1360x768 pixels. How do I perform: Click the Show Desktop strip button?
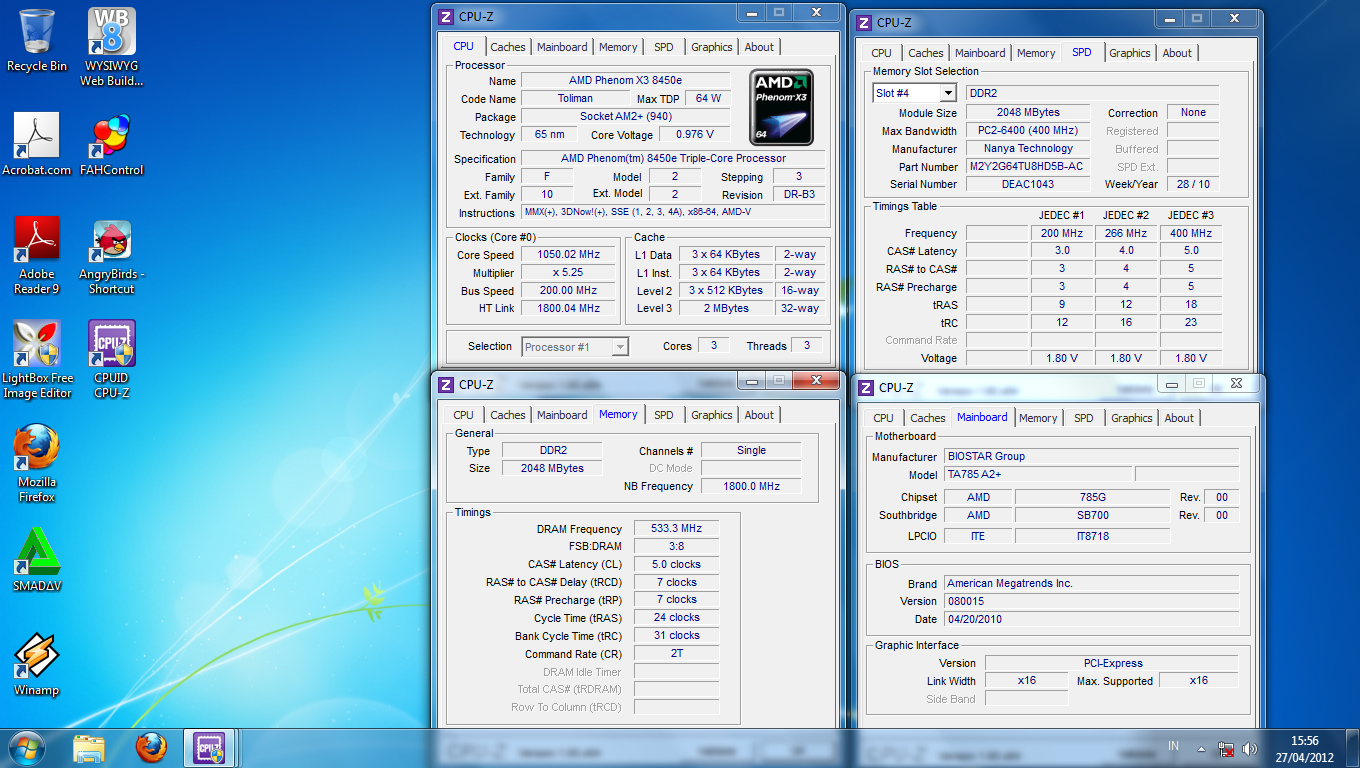tap(1352, 748)
